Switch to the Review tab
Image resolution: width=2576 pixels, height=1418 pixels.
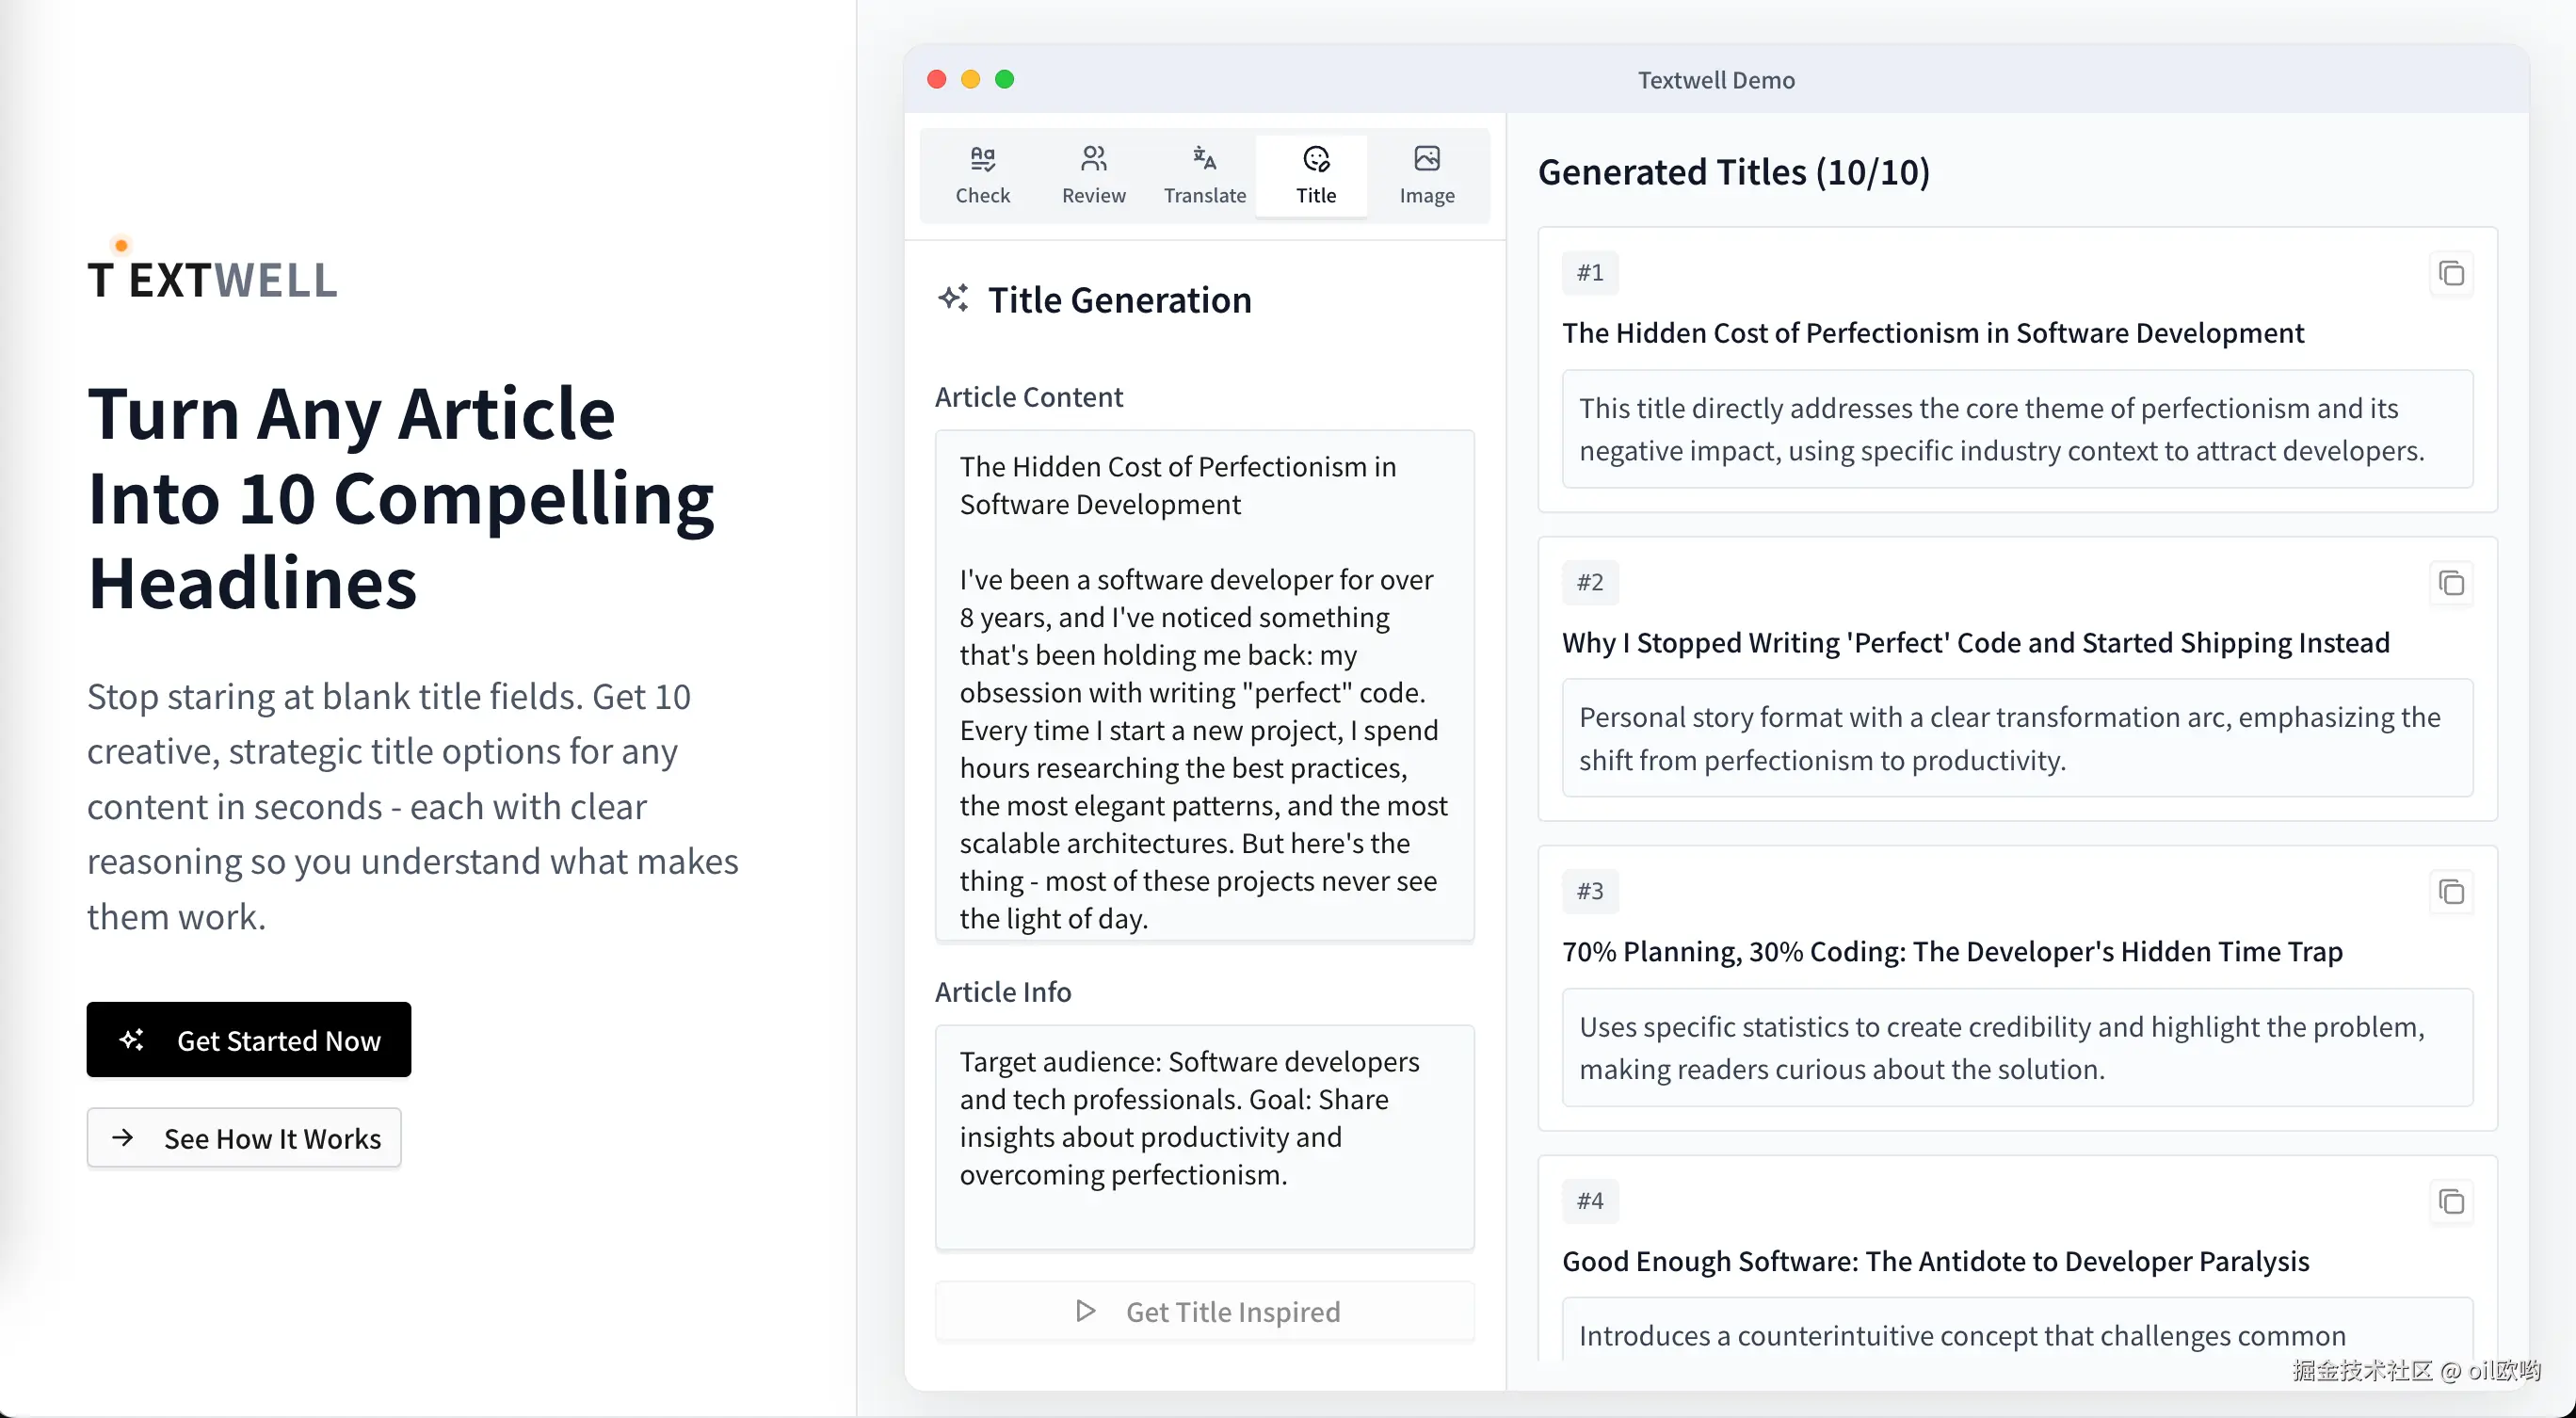pos(1093,175)
